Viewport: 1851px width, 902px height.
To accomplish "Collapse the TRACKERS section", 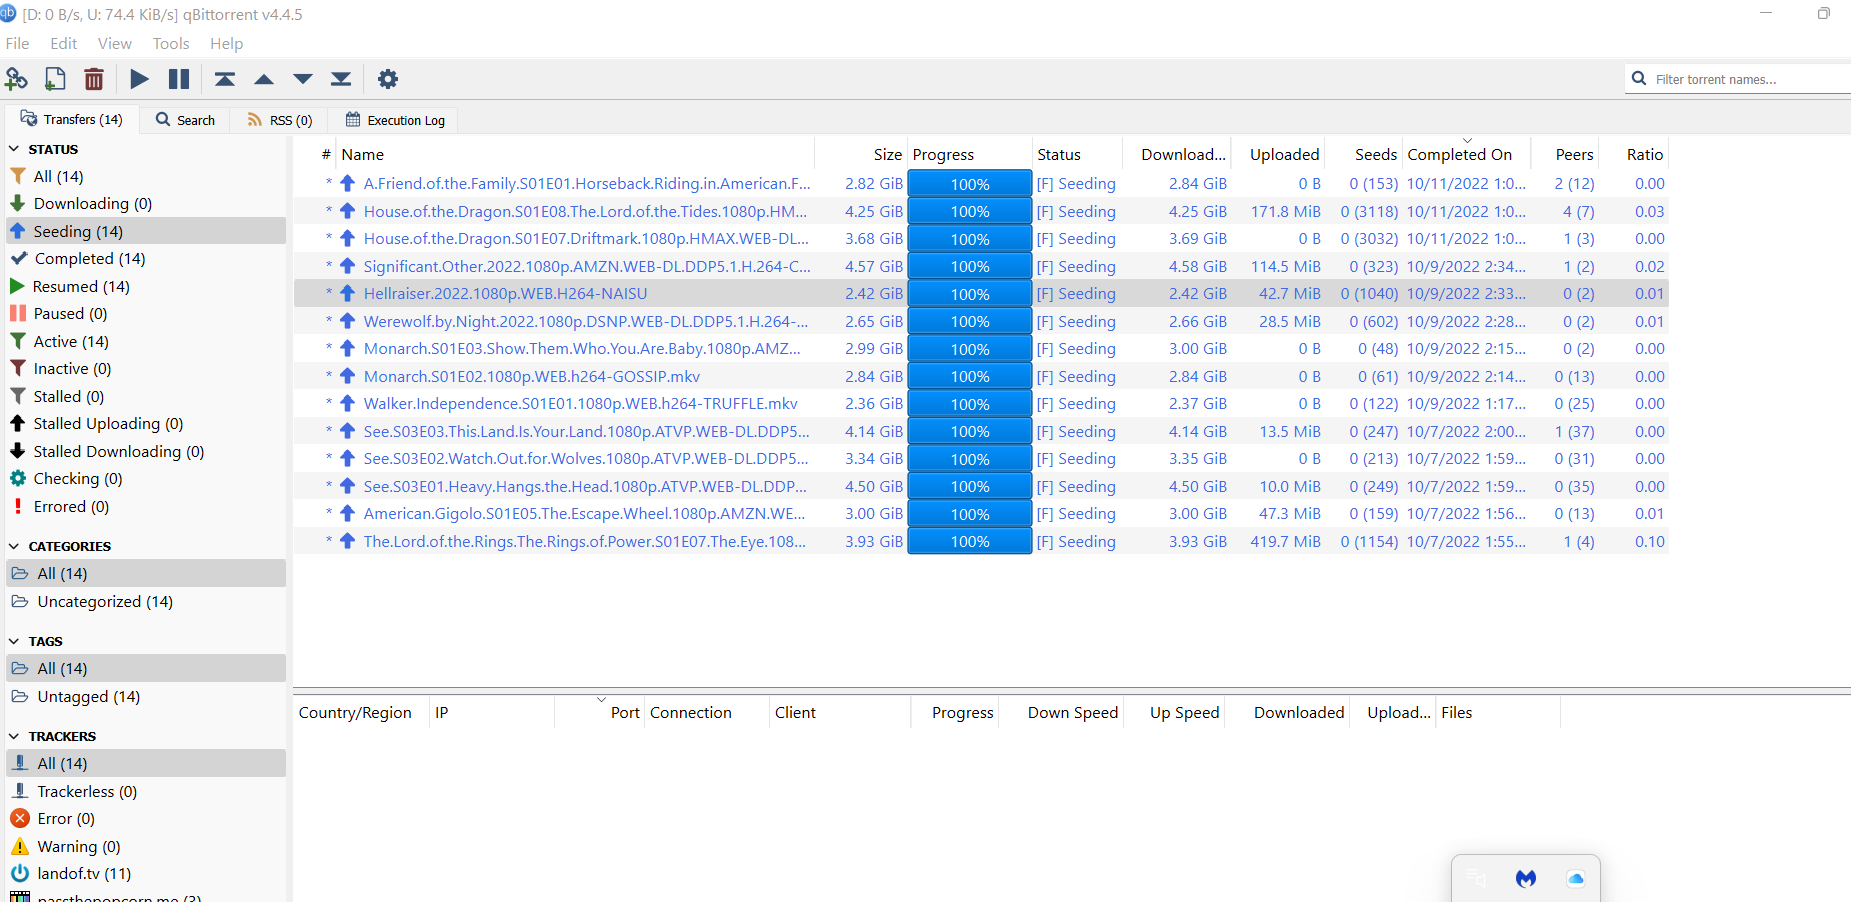I will pos(14,736).
